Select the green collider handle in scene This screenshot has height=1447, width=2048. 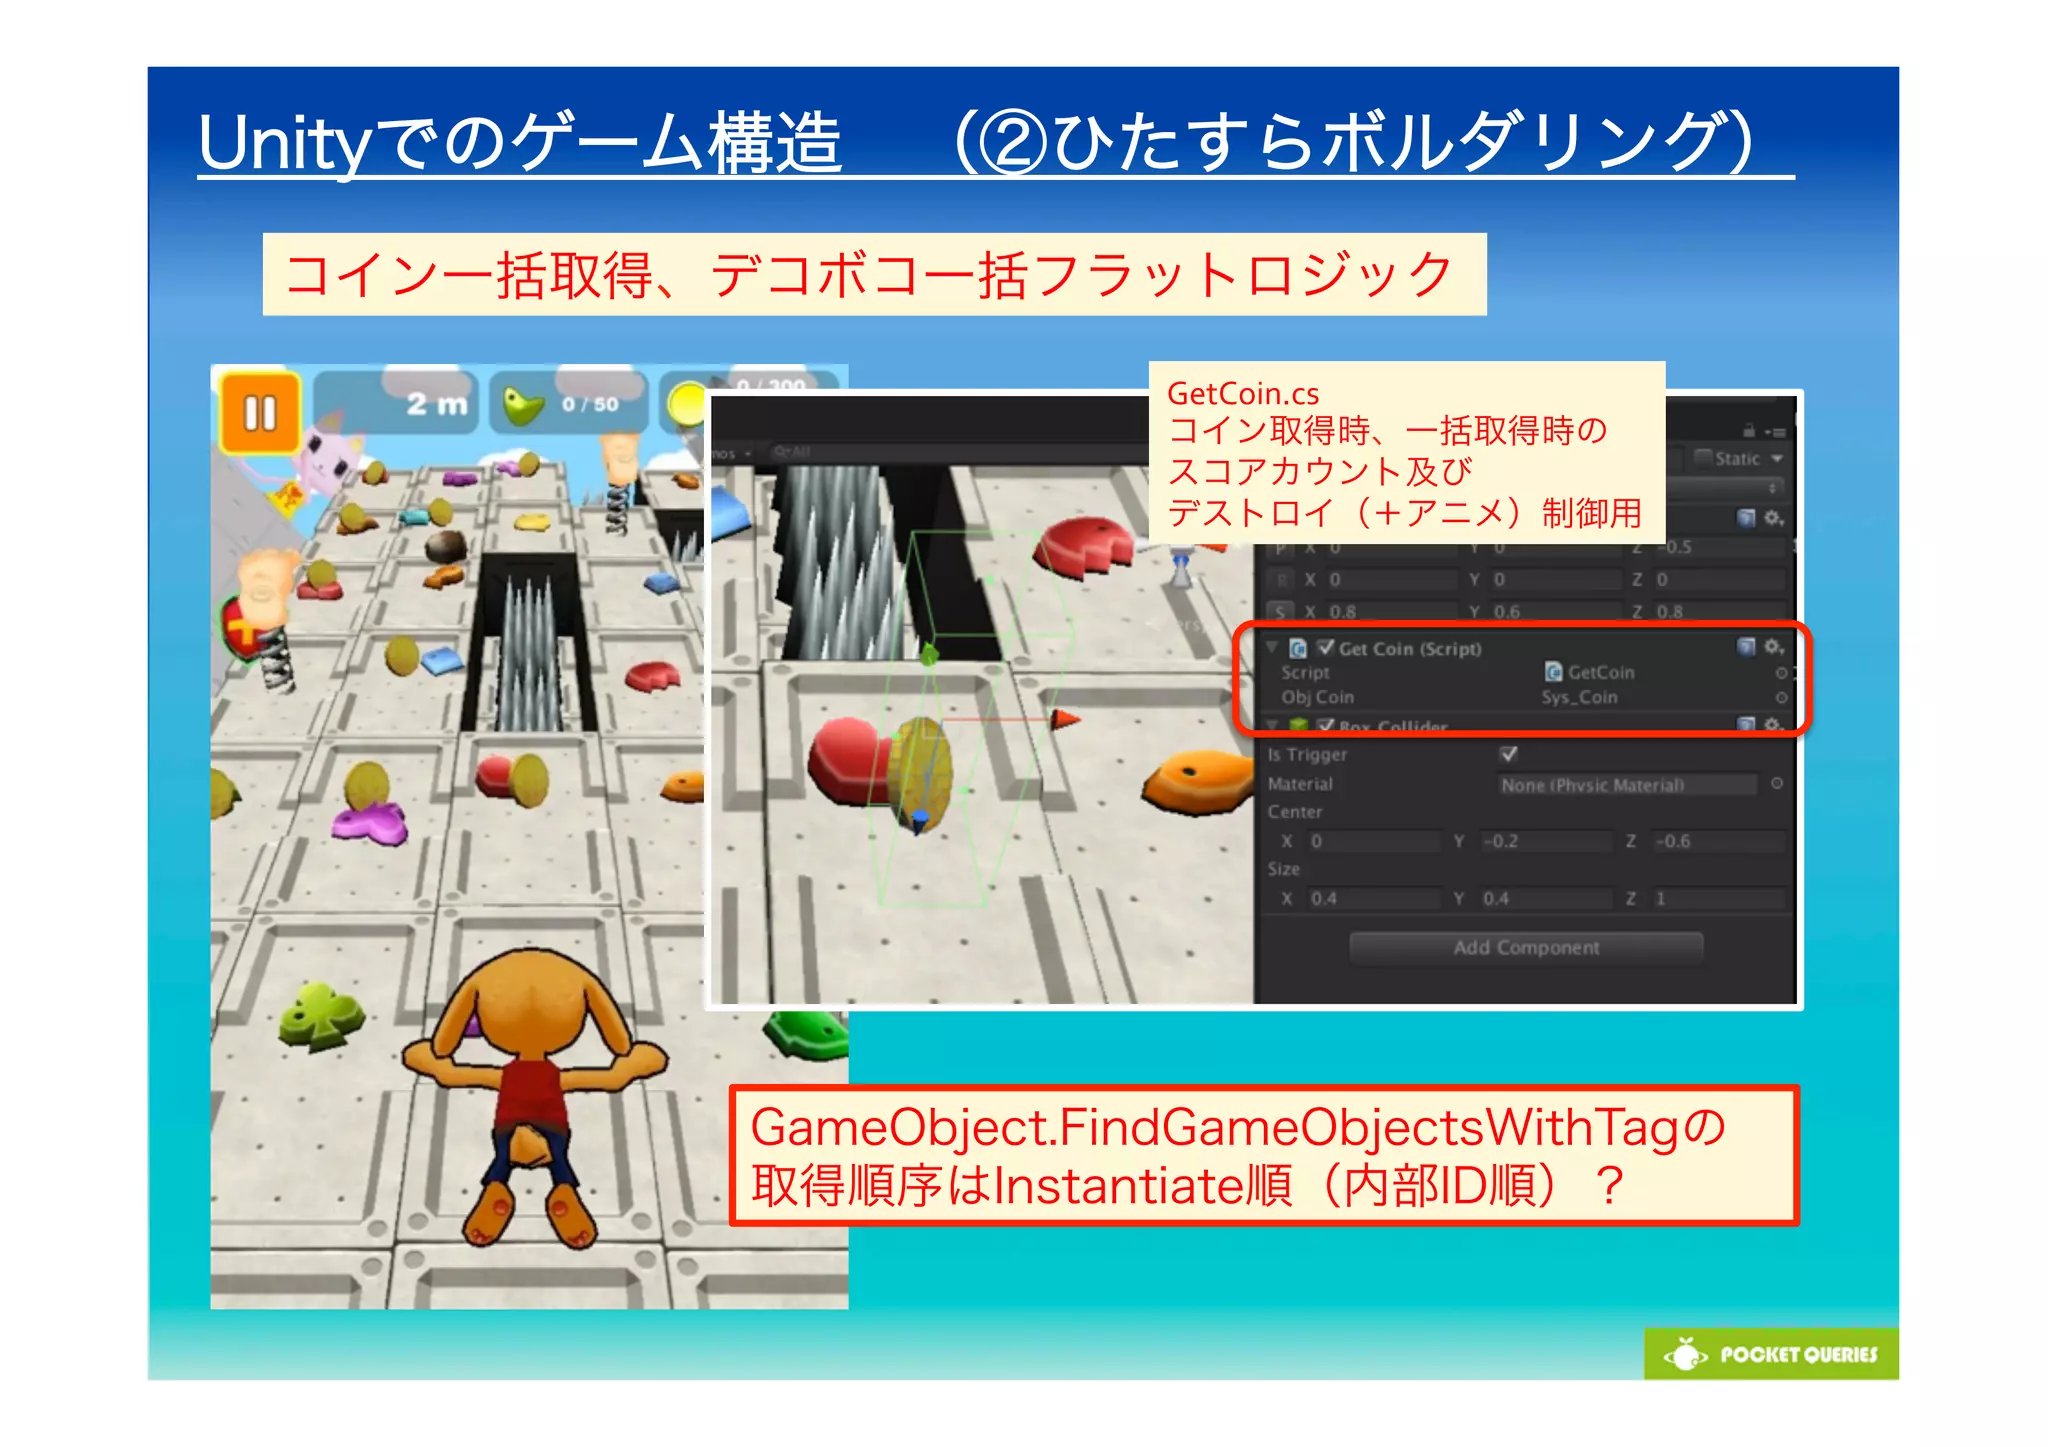pyautogui.click(x=929, y=655)
